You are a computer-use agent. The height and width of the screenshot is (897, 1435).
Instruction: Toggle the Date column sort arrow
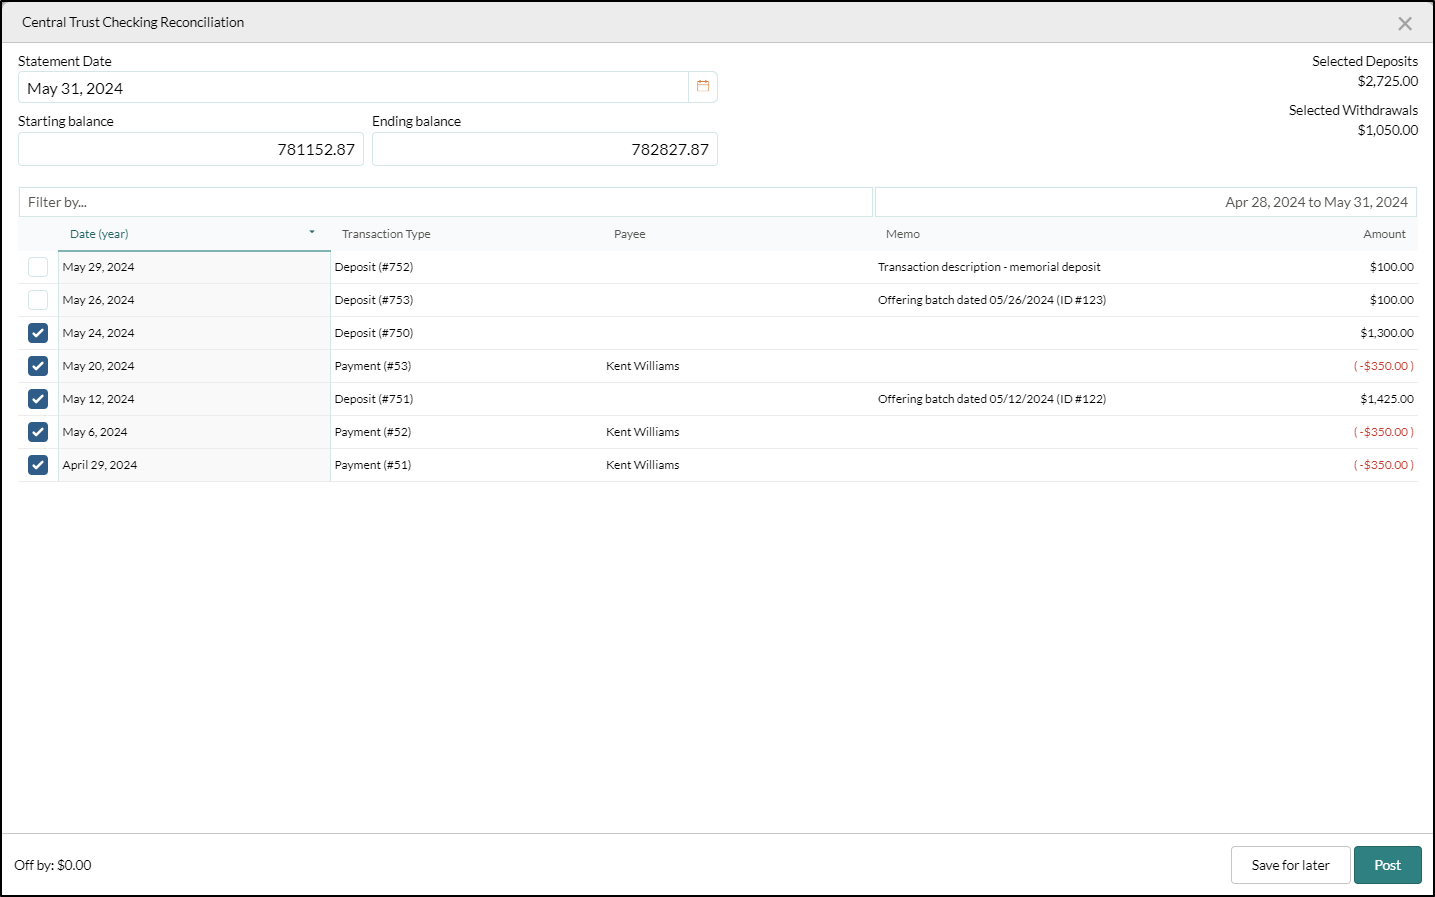312,233
